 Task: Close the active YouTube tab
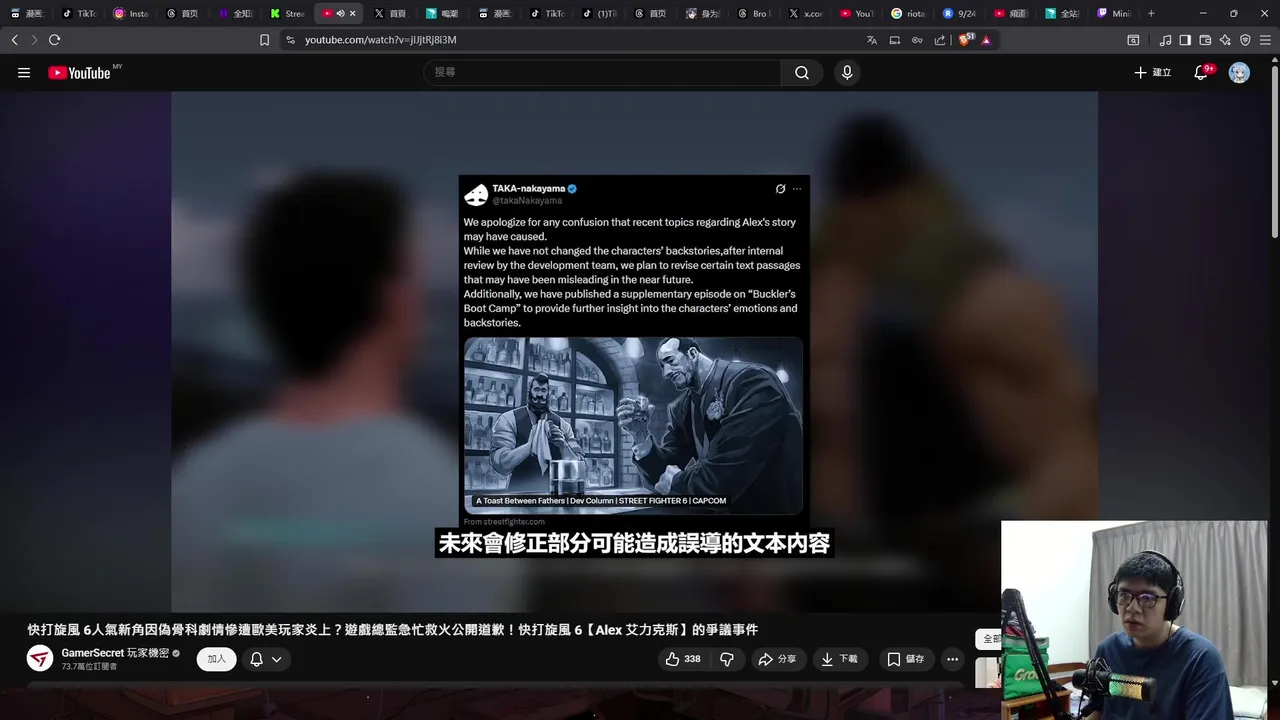[352, 14]
